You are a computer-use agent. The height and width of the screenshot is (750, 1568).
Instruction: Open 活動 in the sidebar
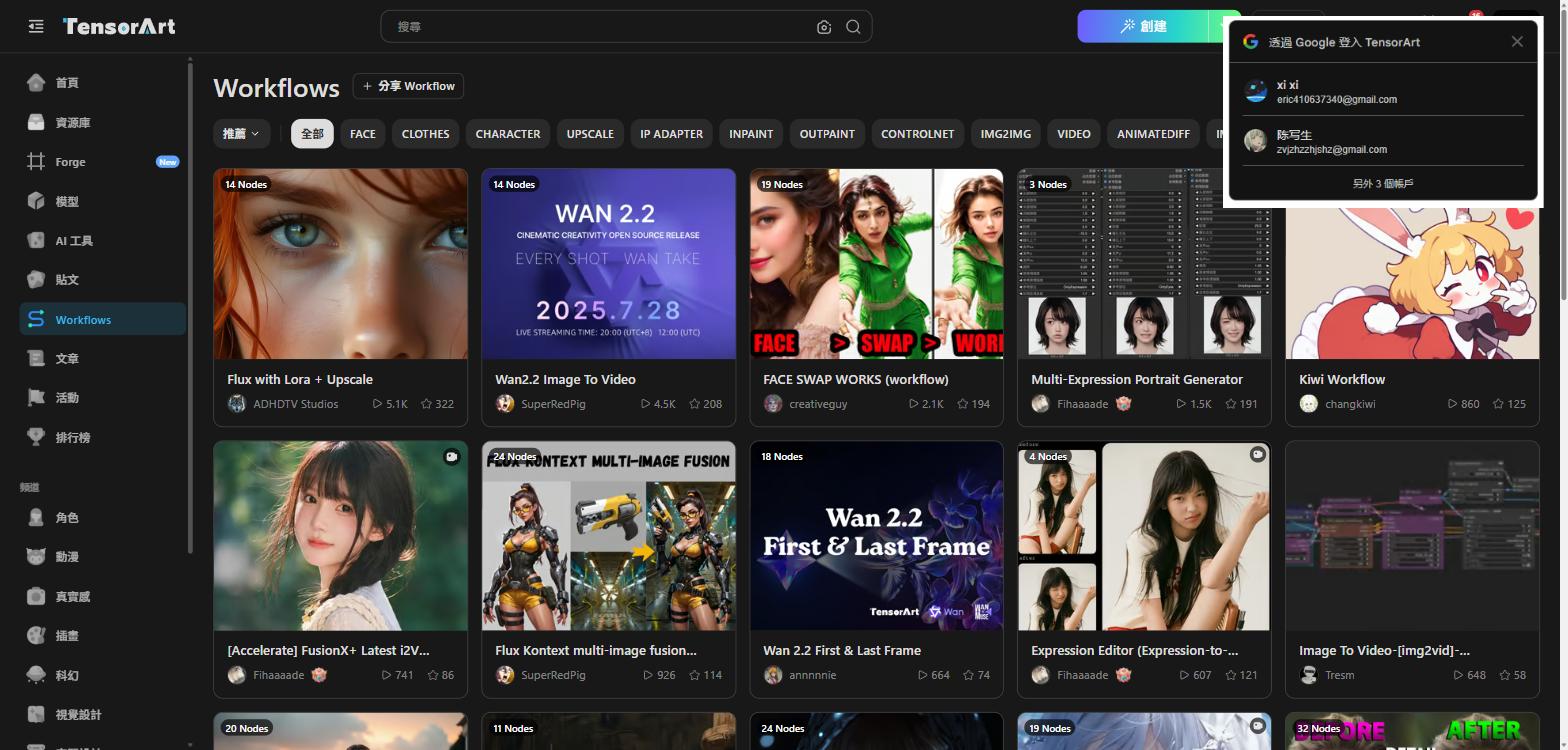[x=102, y=398]
